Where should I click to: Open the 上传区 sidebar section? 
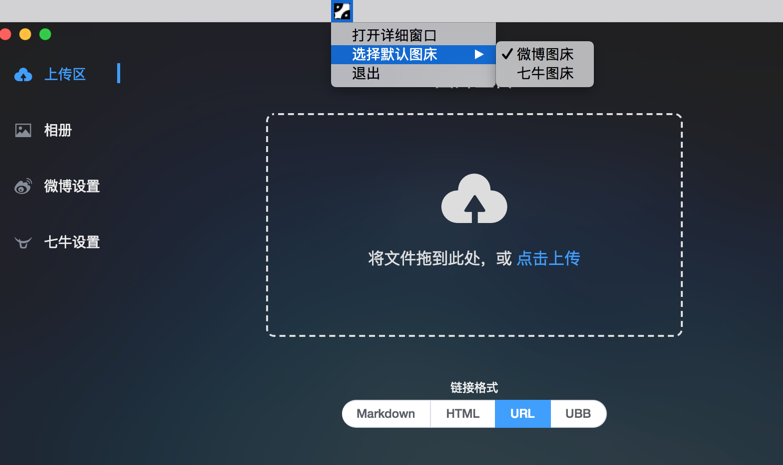coord(65,74)
